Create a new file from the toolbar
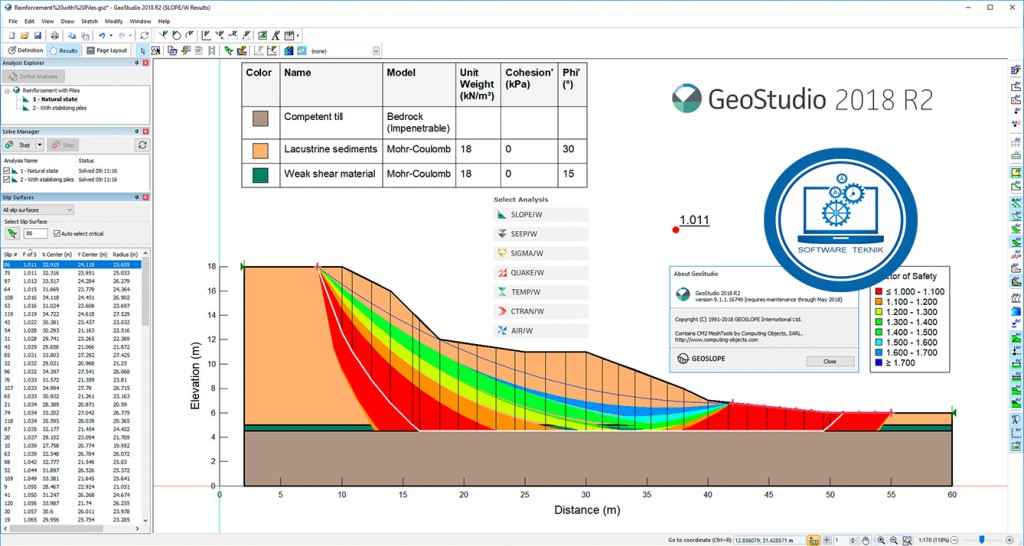Viewport: 1024px width, 546px height. tap(11, 35)
